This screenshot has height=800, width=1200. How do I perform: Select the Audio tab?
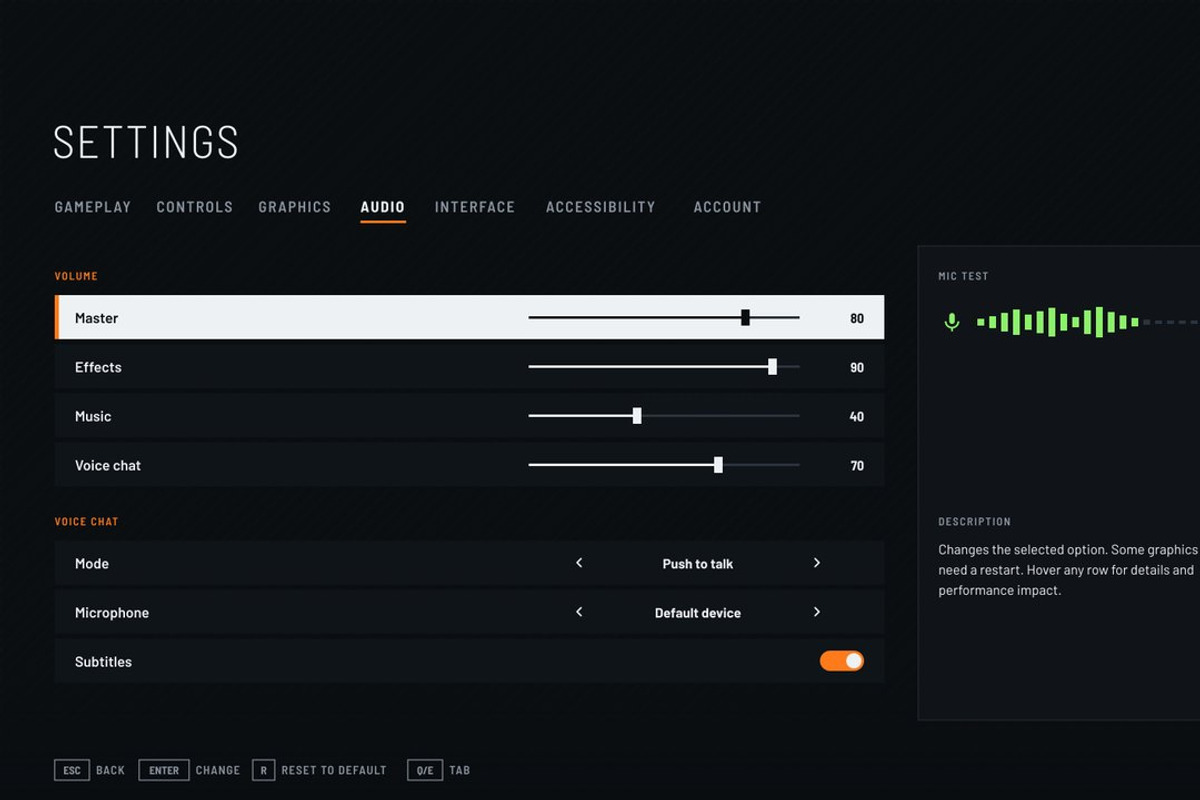(x=383, y=207)
